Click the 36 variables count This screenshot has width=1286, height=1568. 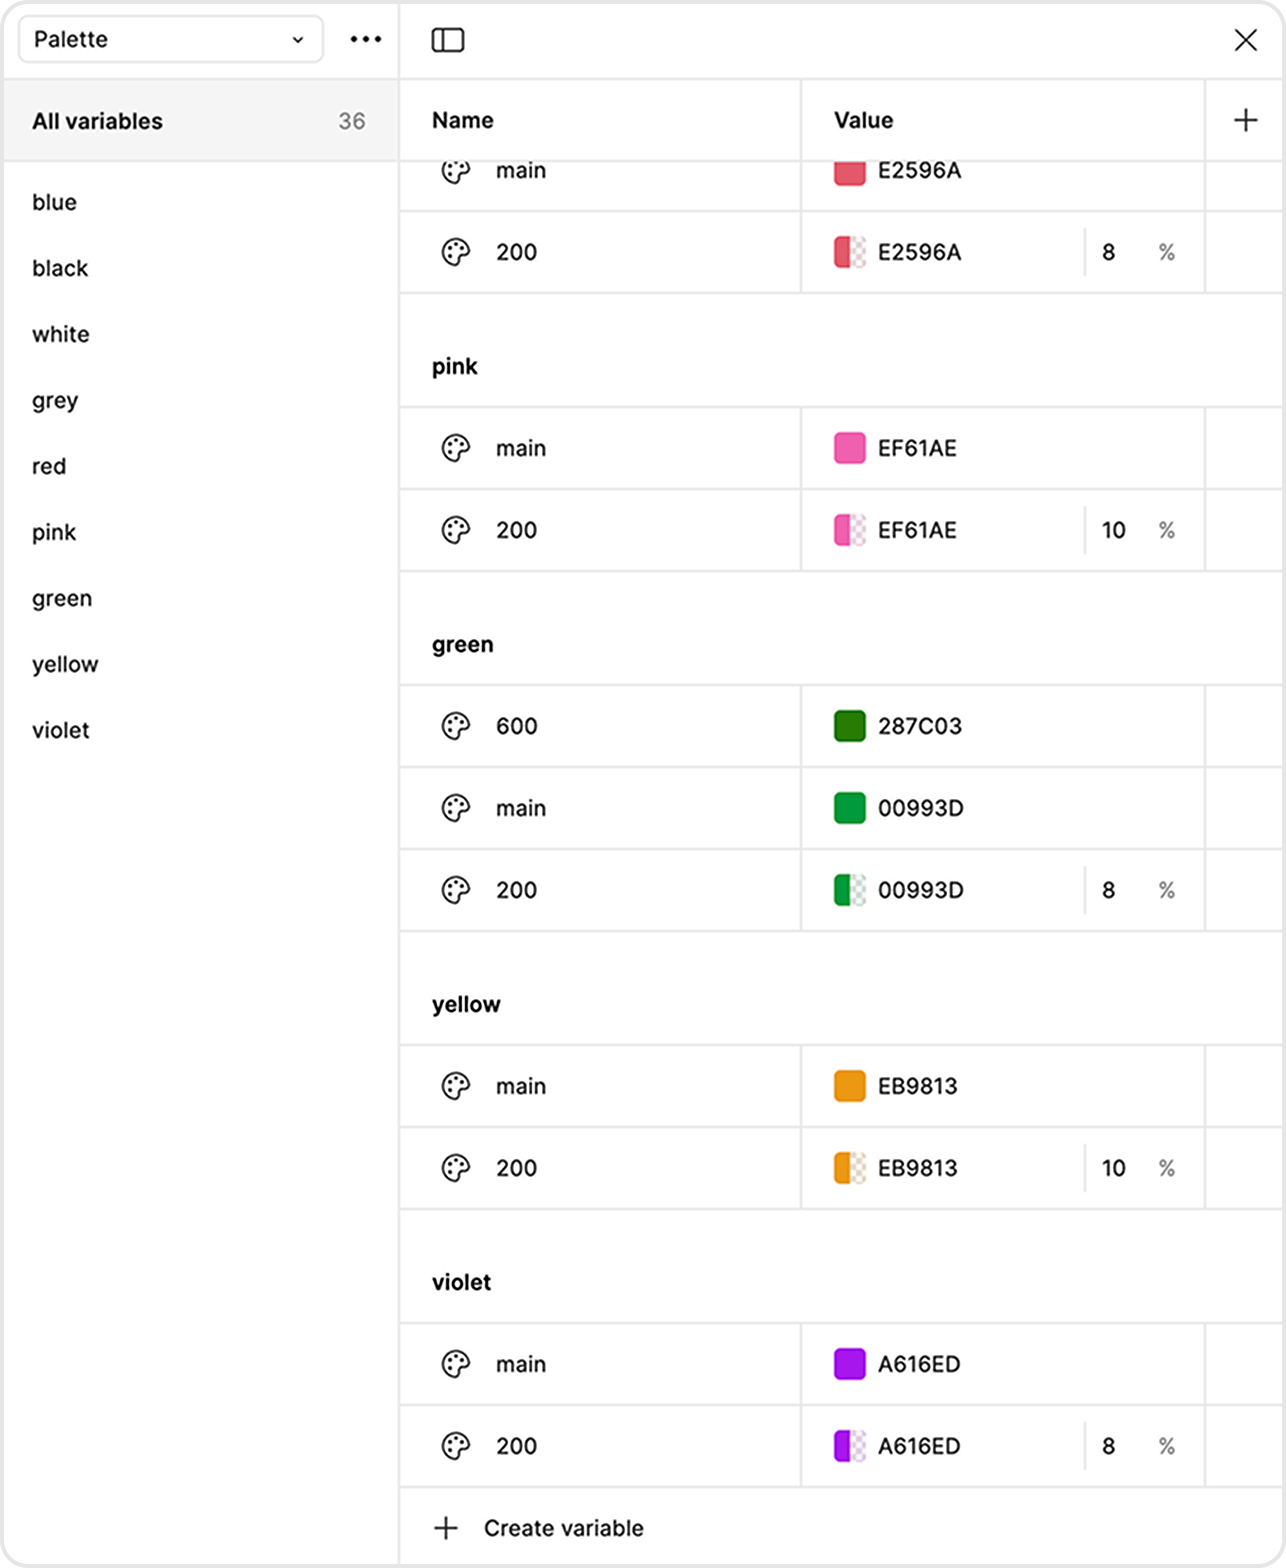click(x=352, y=121)
